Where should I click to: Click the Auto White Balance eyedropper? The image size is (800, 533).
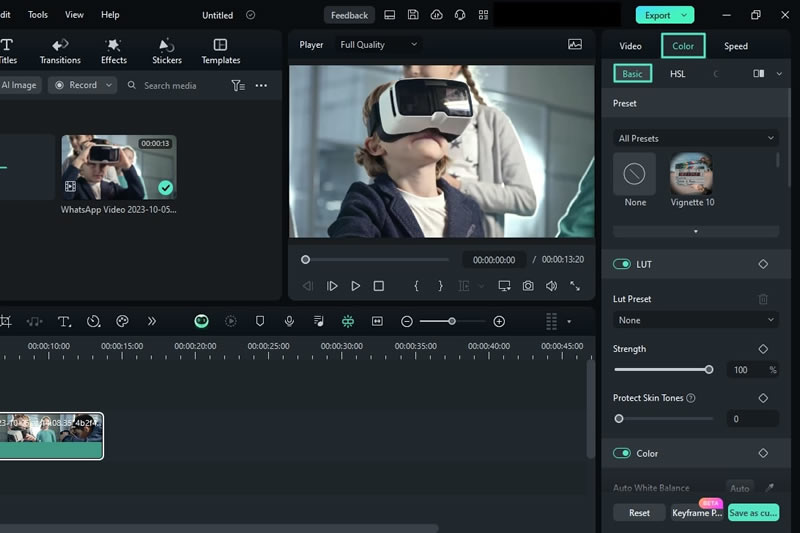coord(769,488)
